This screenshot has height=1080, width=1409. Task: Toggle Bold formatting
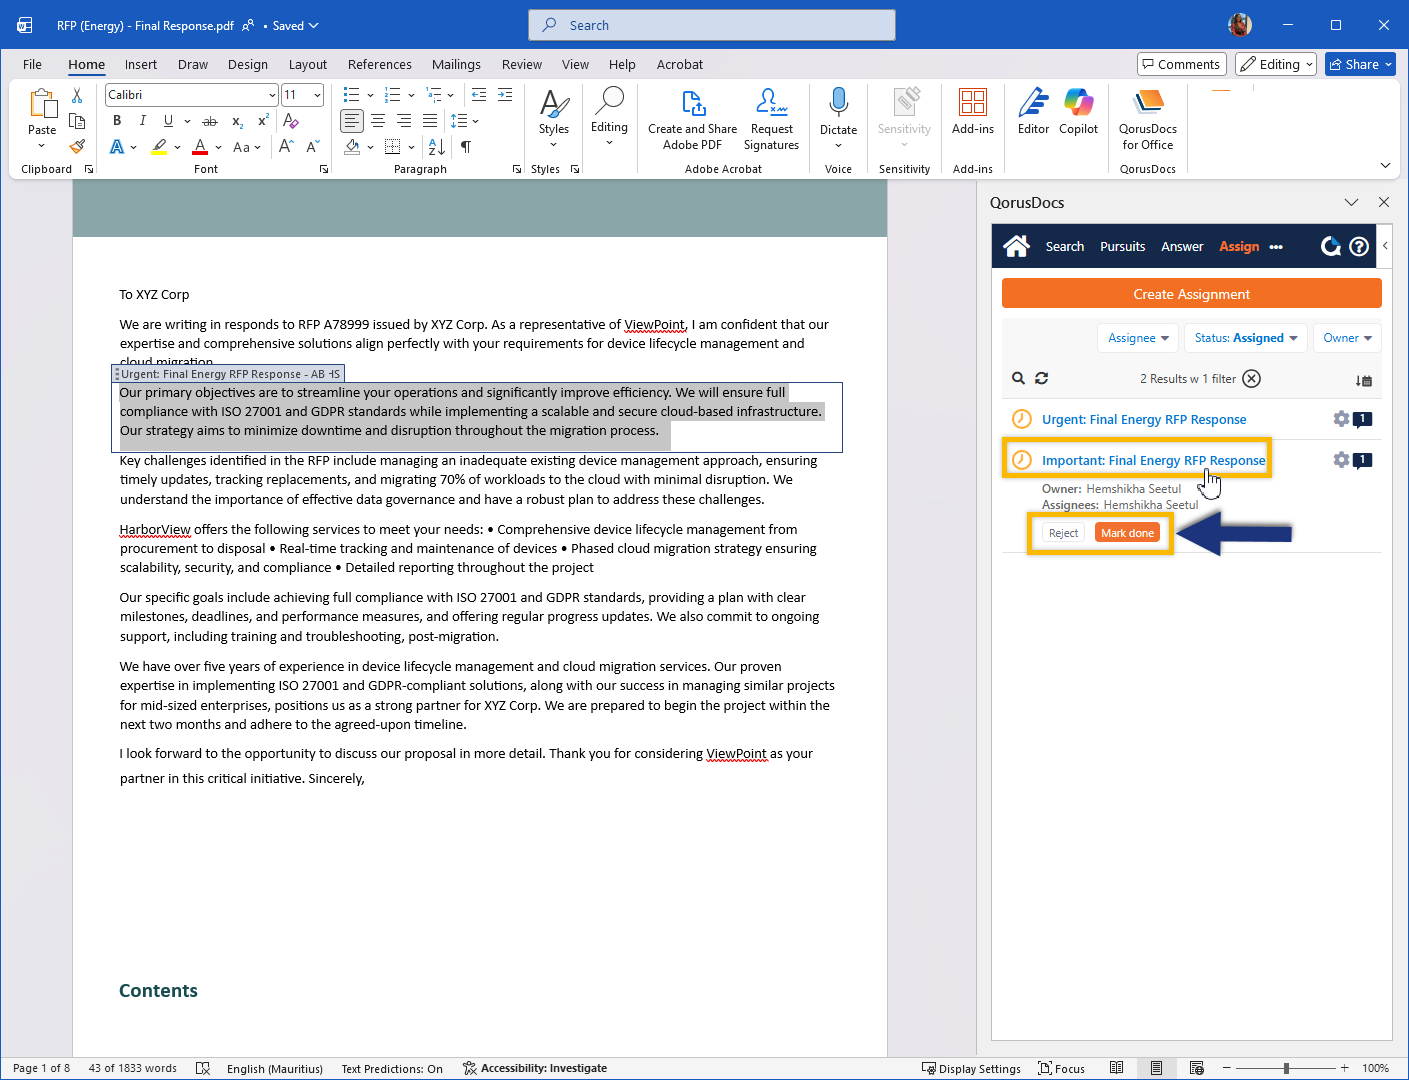(117, 121)
